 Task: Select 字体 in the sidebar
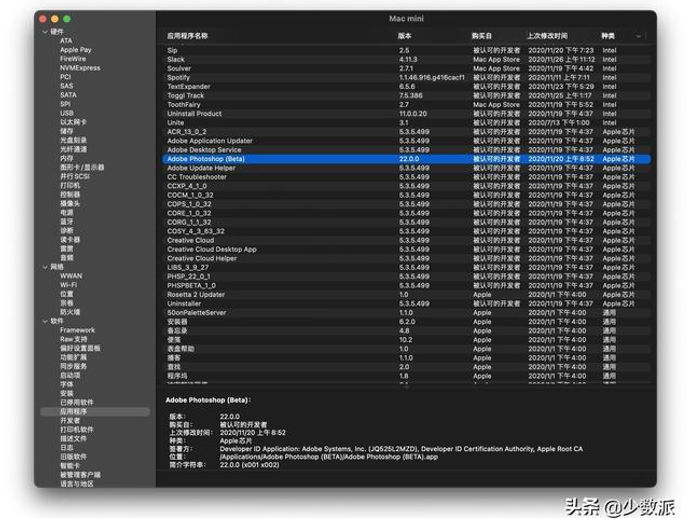(x=66, y=384)
